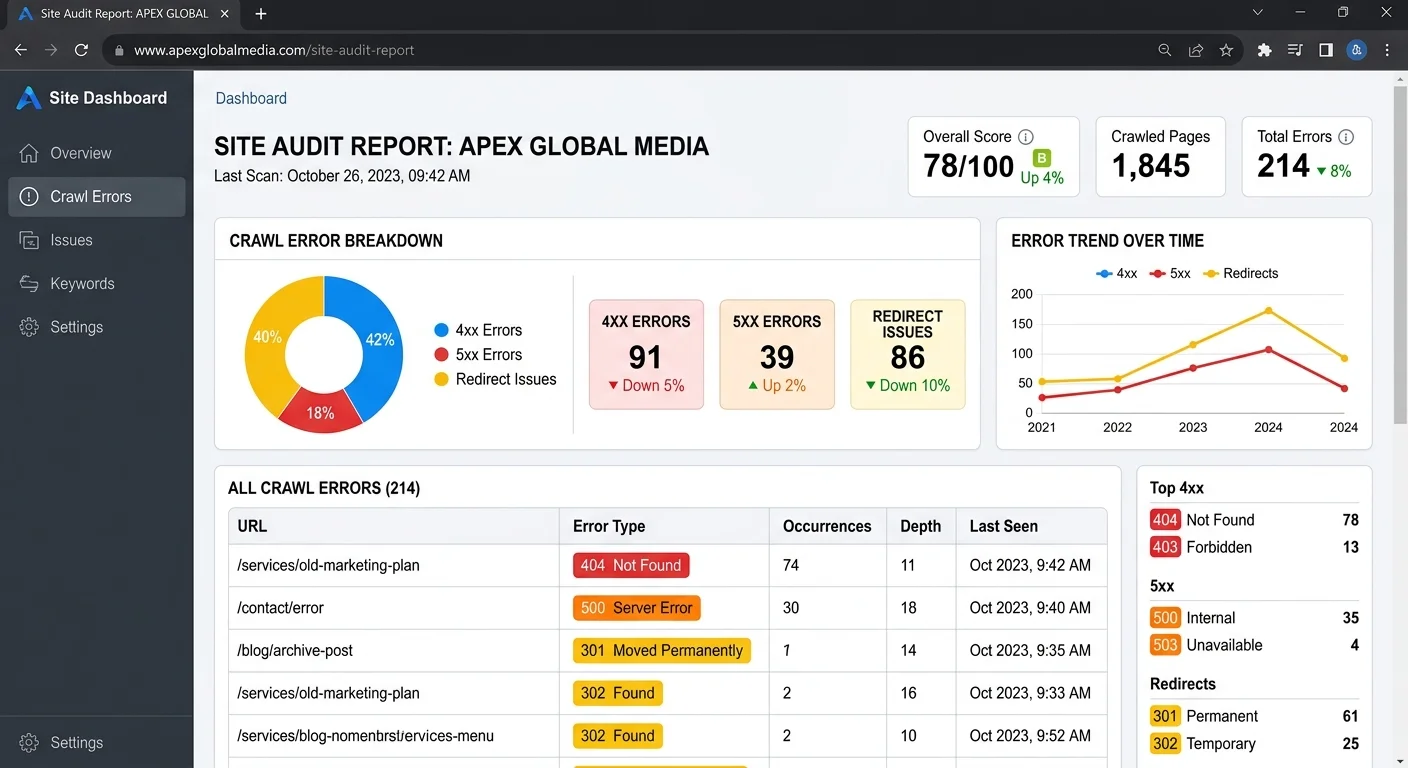Image resolution: width=1408 pixels, height=768 pixels.
Task: Click the 5XX ERRORS card
Action: pos(777,354)
